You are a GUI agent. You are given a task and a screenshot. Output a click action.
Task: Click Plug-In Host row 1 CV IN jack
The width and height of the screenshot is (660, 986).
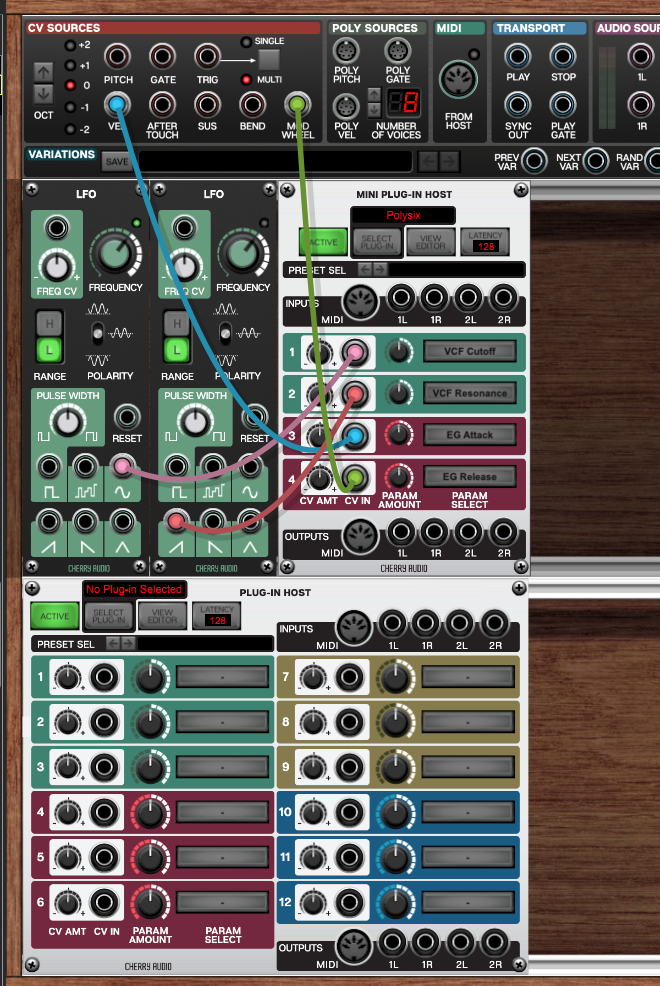point(104,677)
